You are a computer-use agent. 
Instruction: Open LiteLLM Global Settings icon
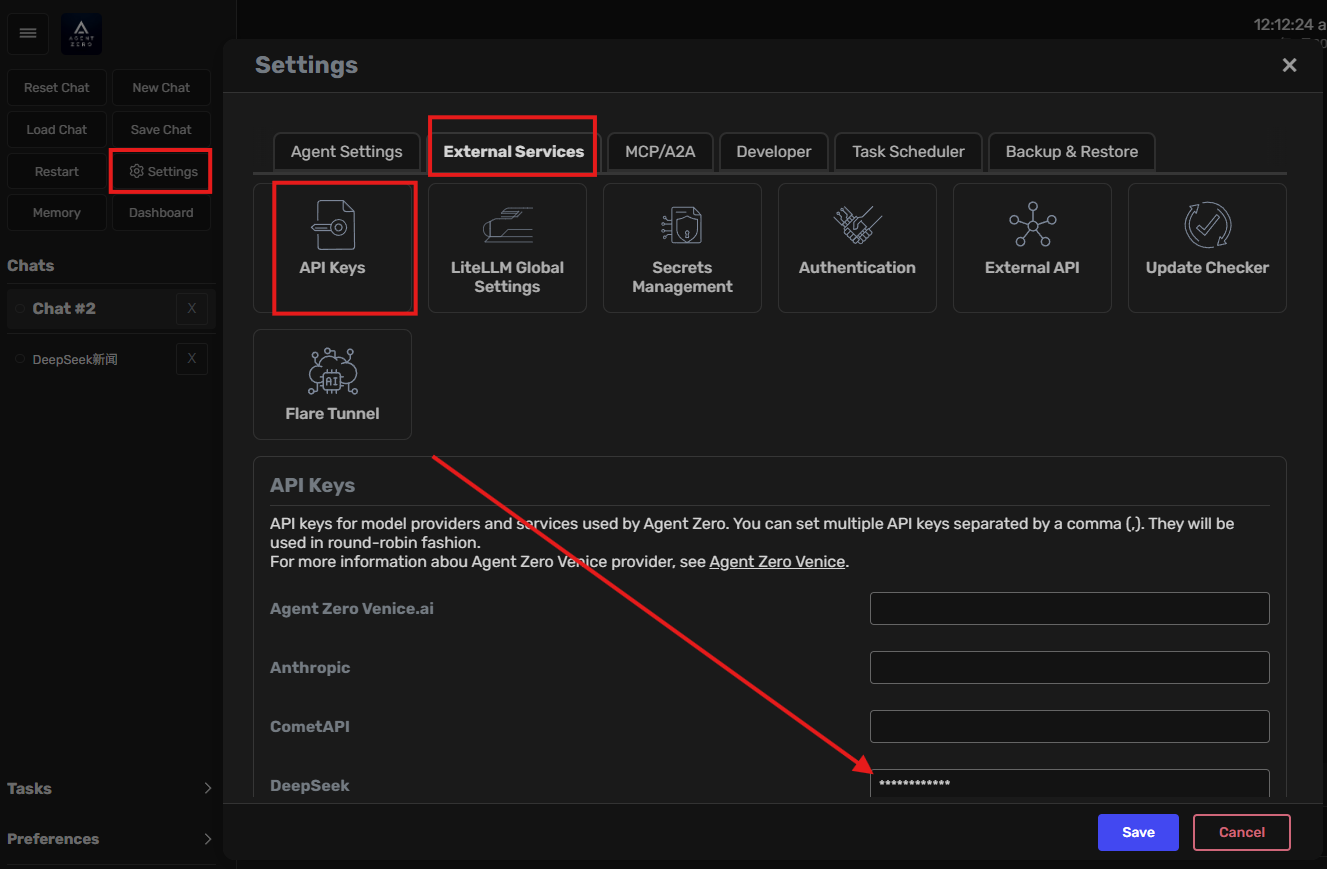507,226
